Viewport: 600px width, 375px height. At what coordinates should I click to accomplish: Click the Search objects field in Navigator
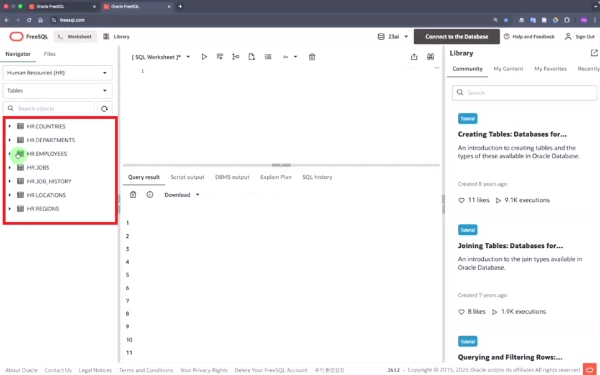click(49, 109)
